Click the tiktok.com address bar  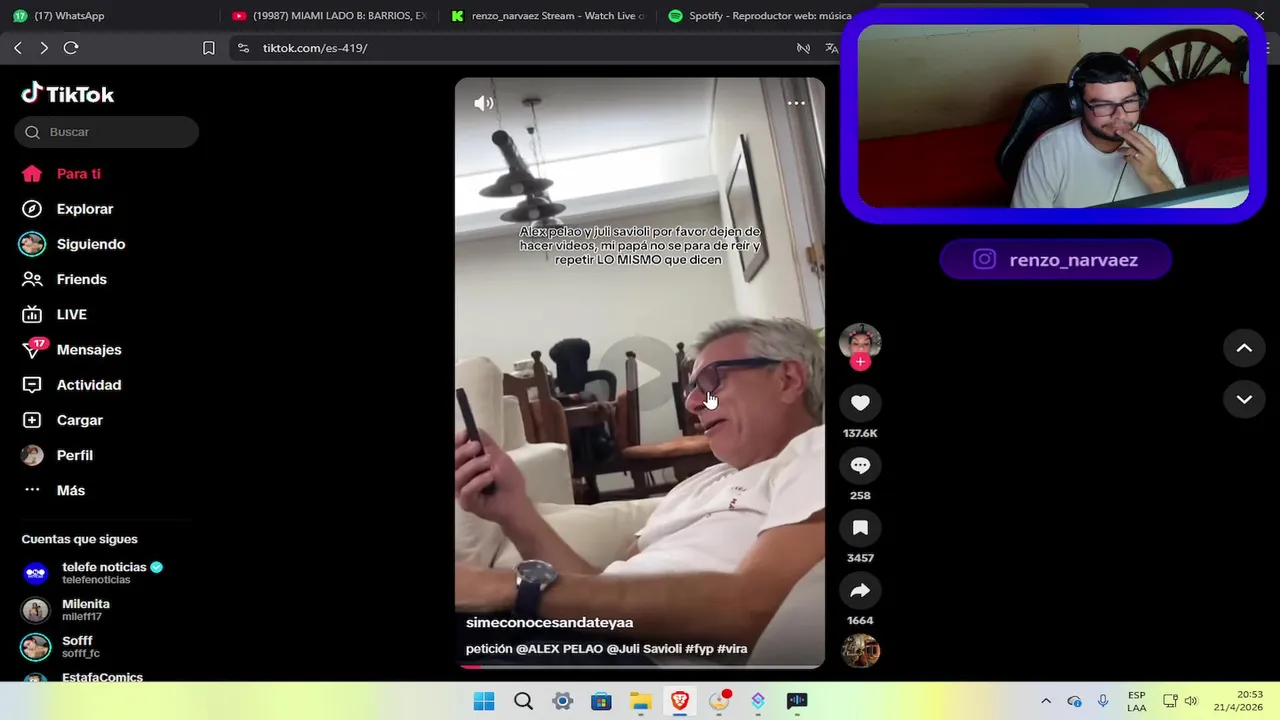[315, 48]
